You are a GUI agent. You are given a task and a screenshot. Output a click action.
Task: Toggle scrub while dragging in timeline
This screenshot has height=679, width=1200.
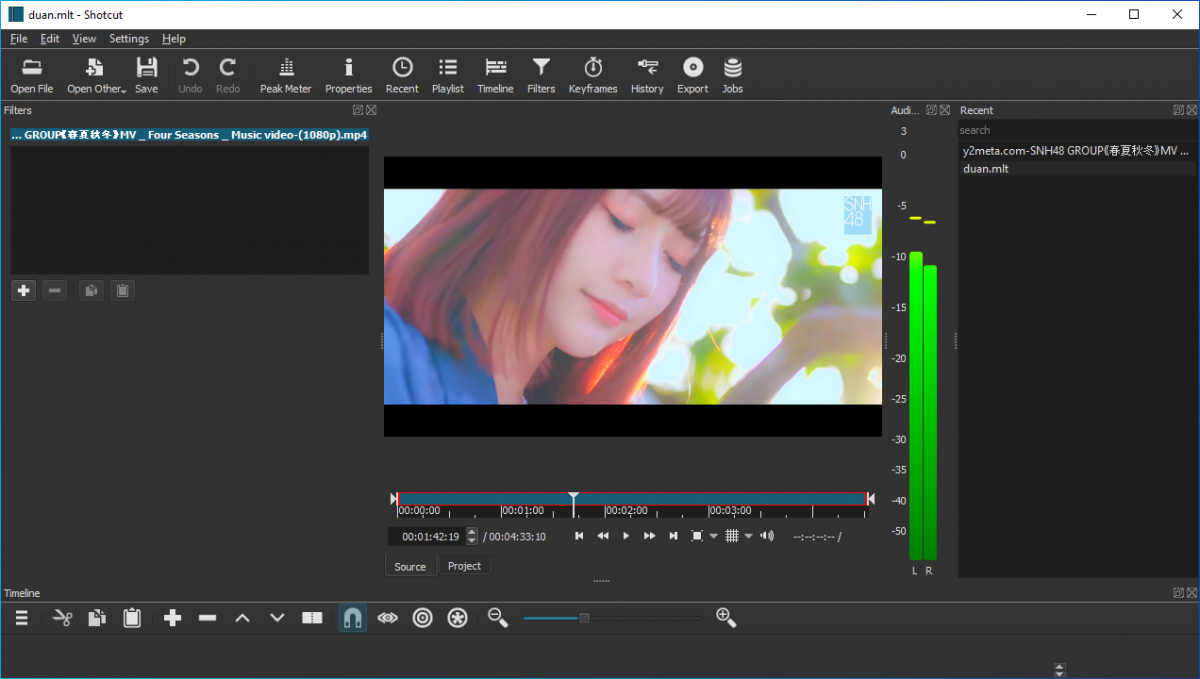[387, 618]
